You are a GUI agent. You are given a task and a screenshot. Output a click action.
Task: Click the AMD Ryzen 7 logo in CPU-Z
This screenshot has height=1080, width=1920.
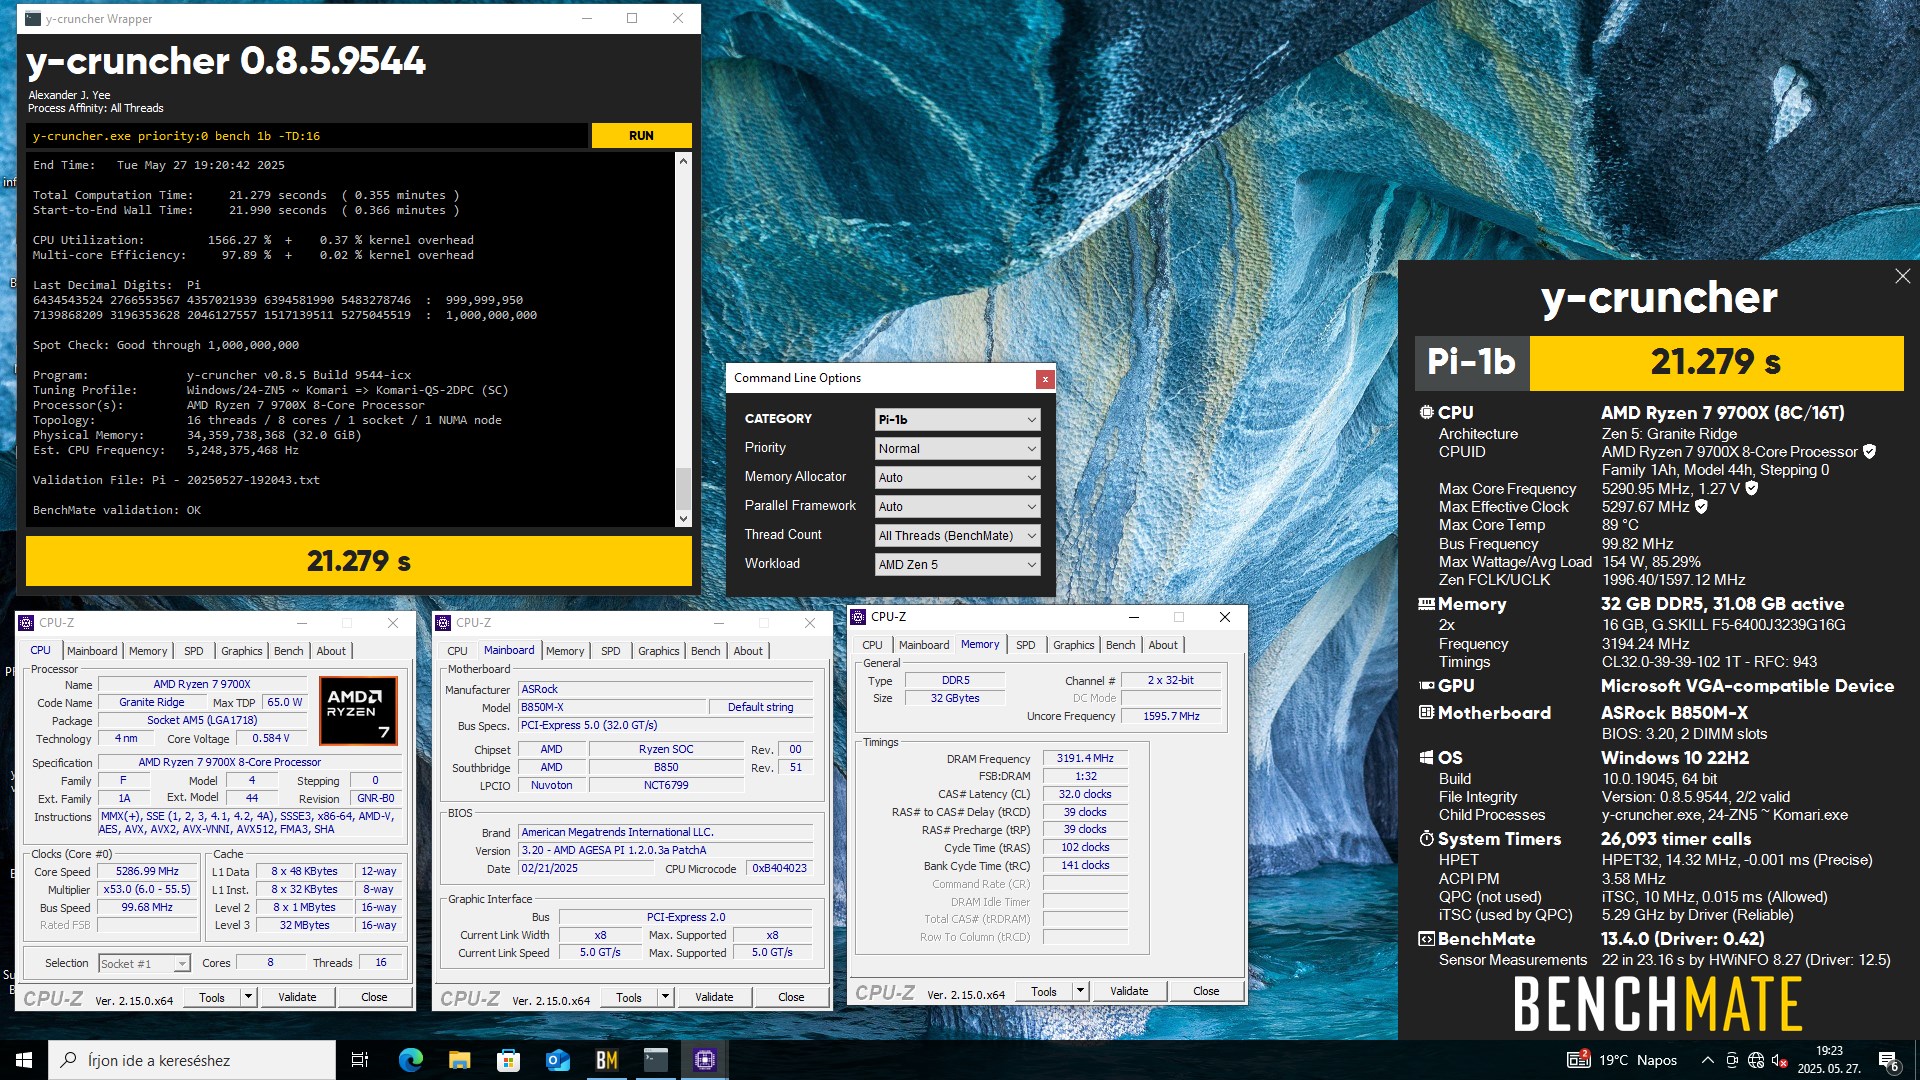[x=358, y=710]
